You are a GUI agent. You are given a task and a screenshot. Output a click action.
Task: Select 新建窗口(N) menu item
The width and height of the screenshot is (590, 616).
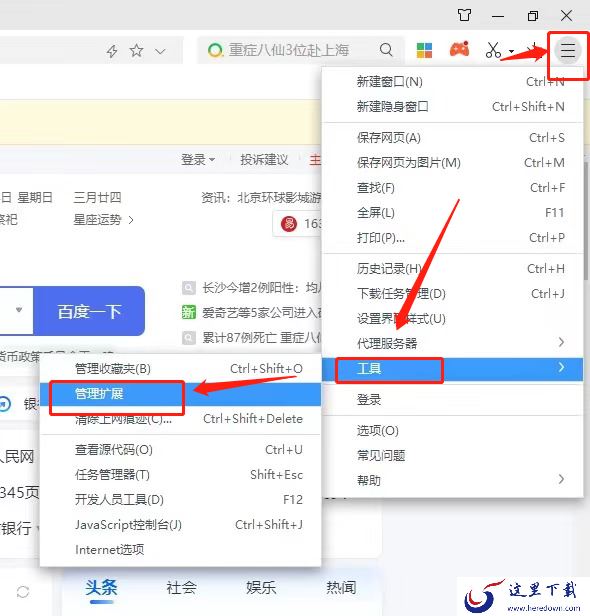point(453,82)
